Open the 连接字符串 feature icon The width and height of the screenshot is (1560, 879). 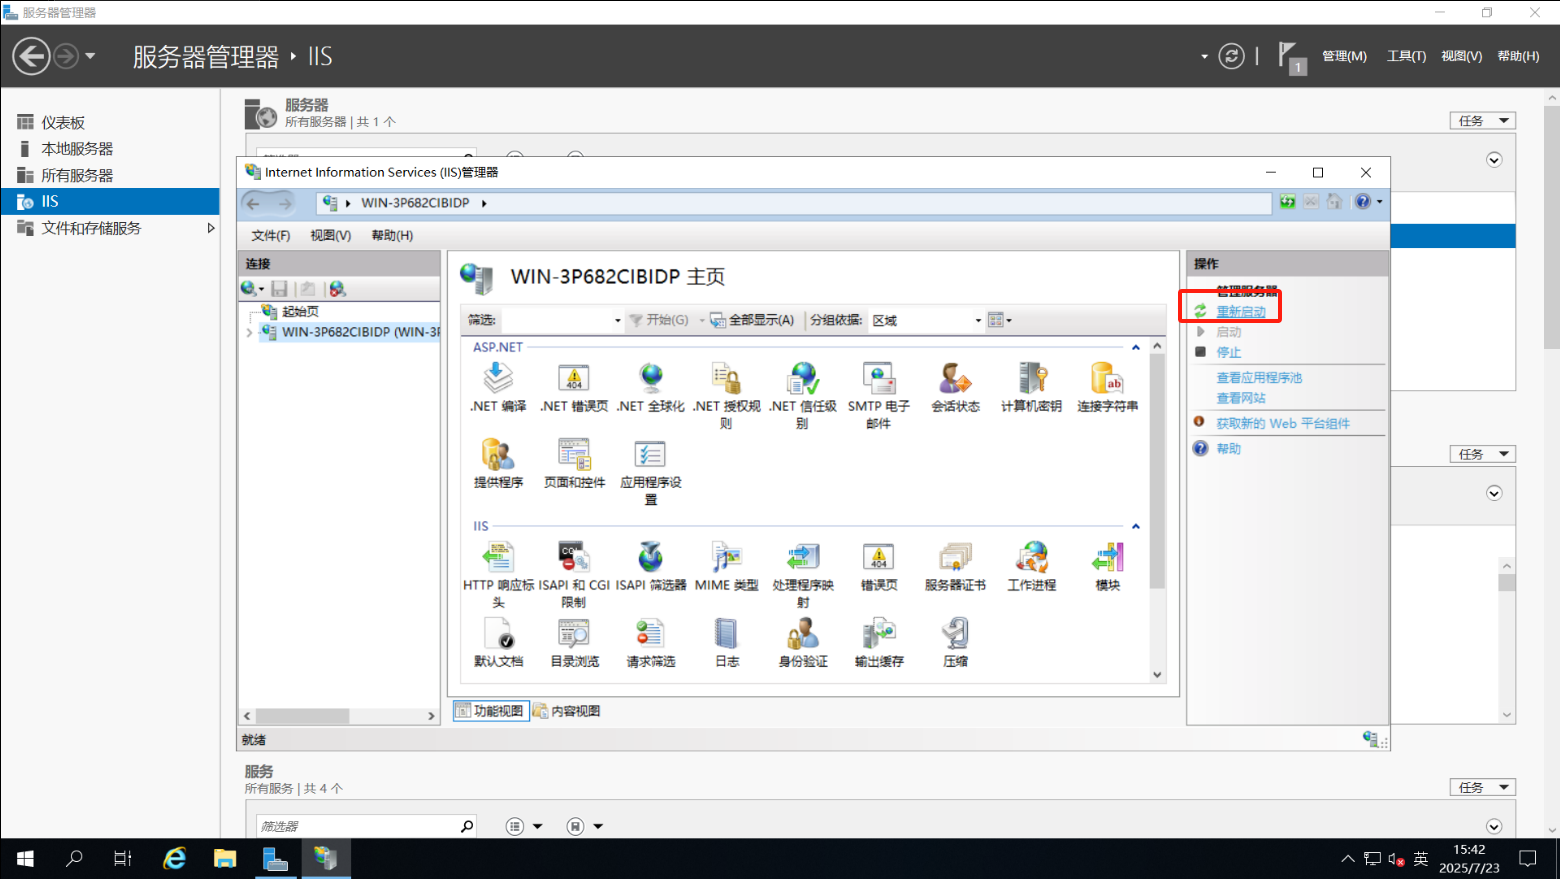(x=1107, y=378)
